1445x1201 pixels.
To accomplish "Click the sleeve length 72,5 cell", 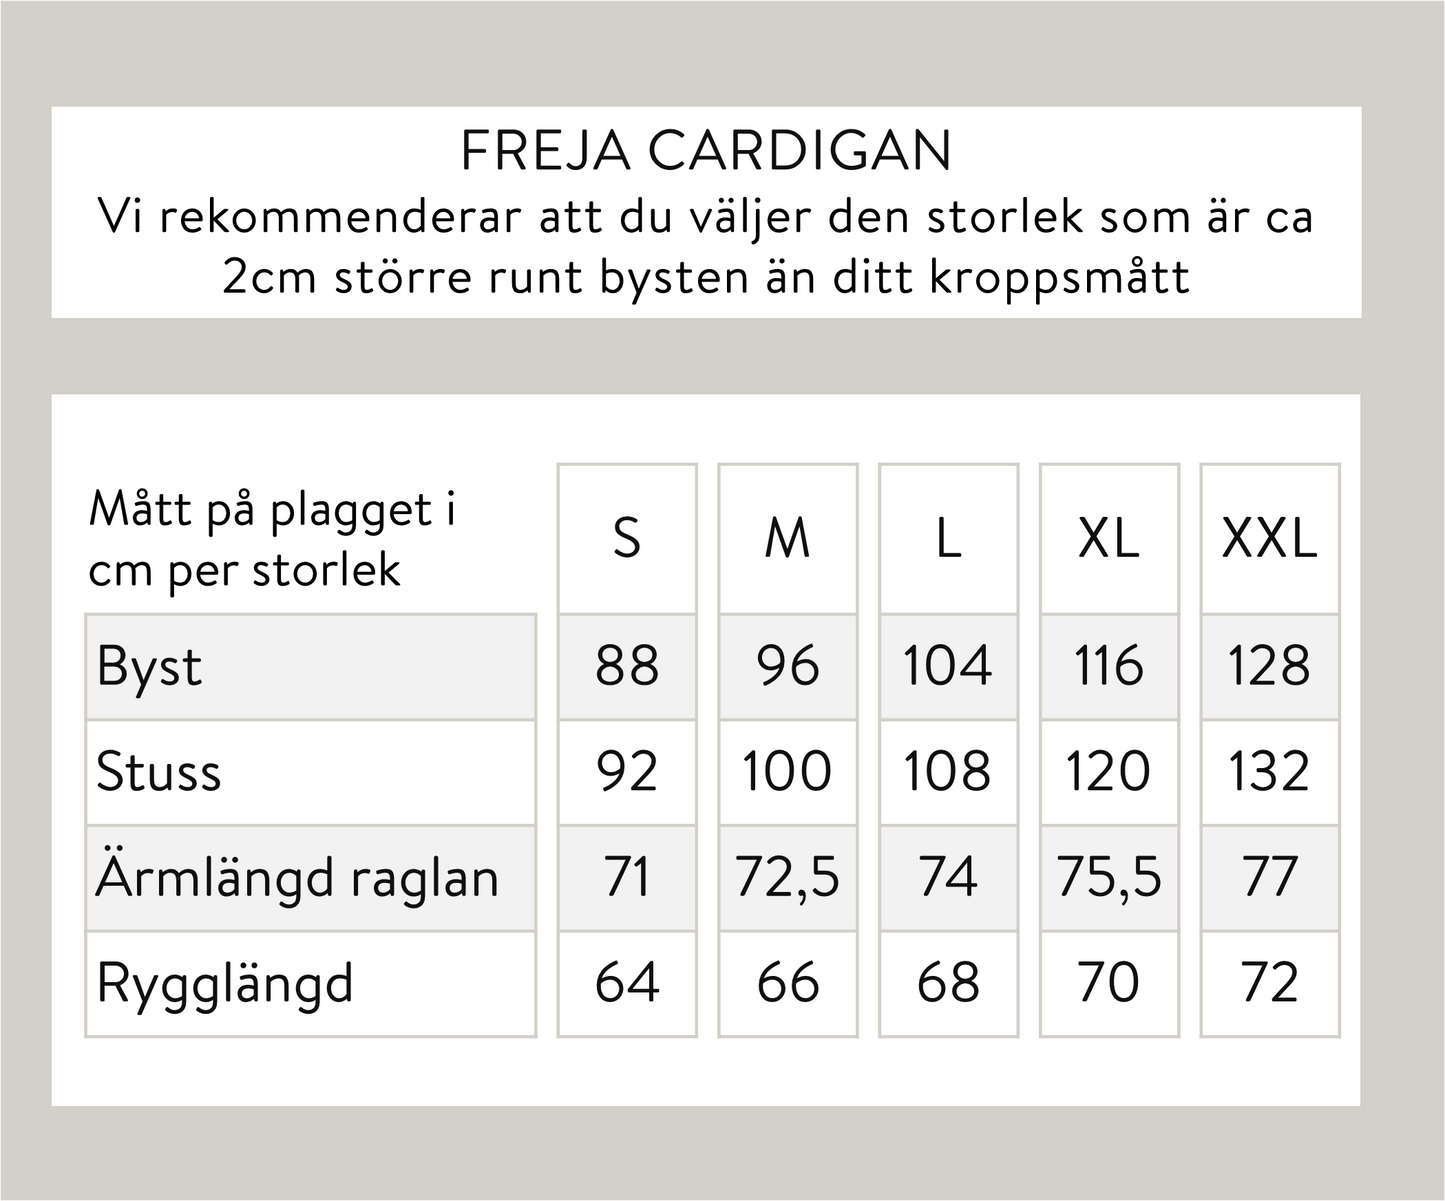I will click(x=788, y=878).
